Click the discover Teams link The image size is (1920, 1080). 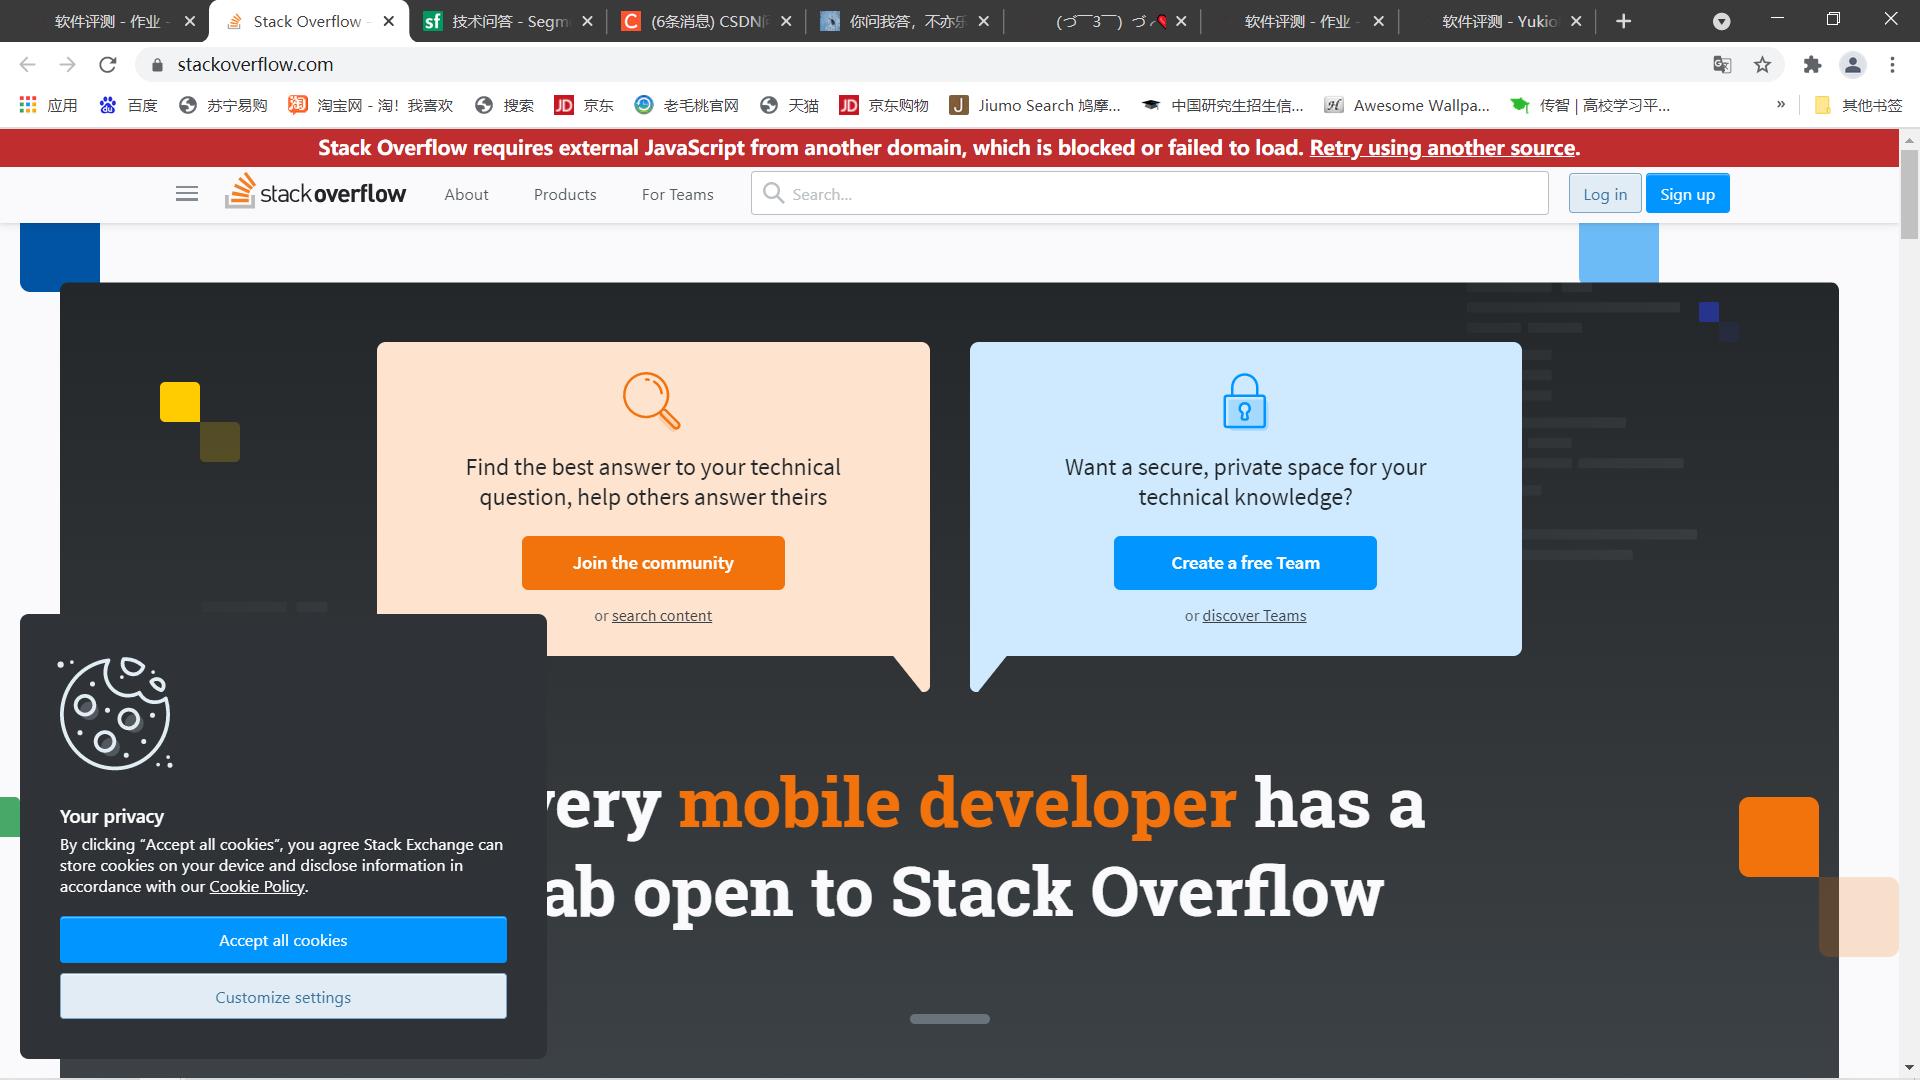[x=1254, y=615]
